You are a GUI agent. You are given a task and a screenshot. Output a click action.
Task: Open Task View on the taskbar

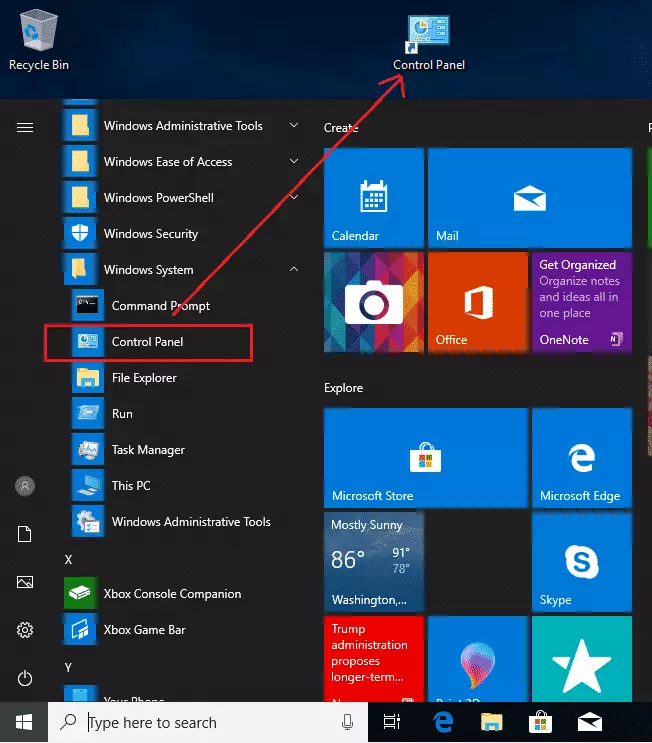pos(392,722)
